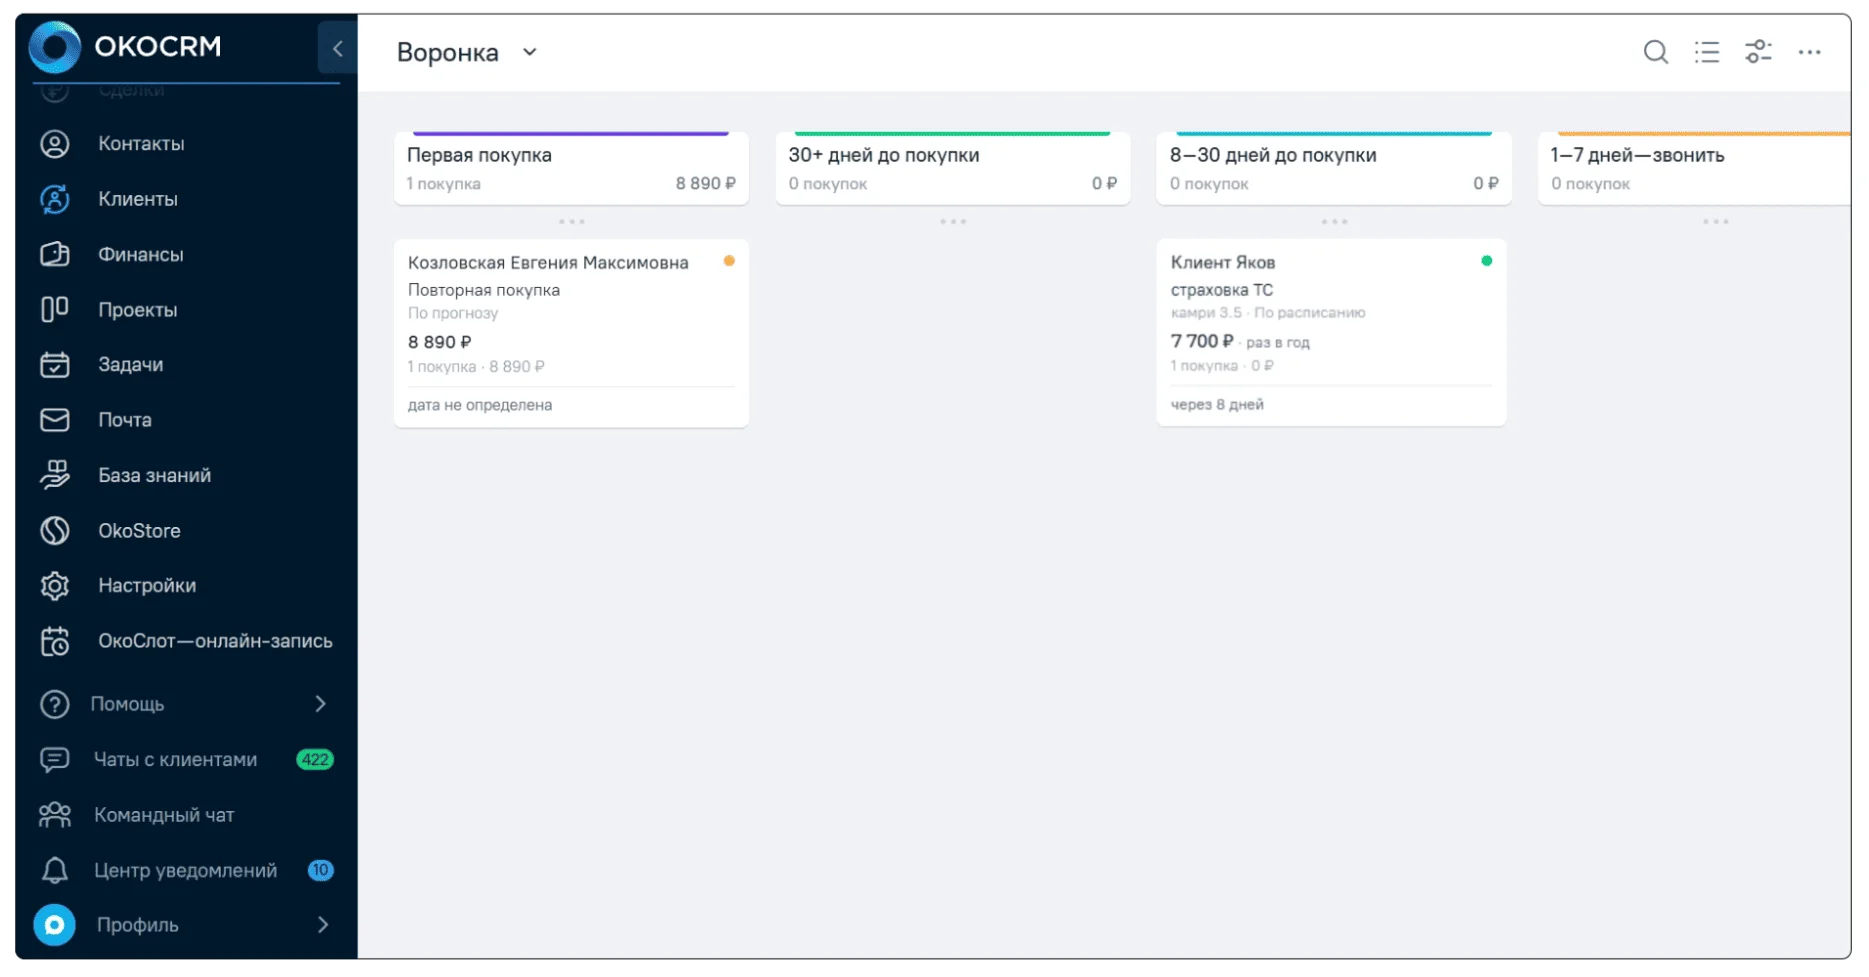
Task: Open the OkoStore icon
Action: [x=55, y=530]
